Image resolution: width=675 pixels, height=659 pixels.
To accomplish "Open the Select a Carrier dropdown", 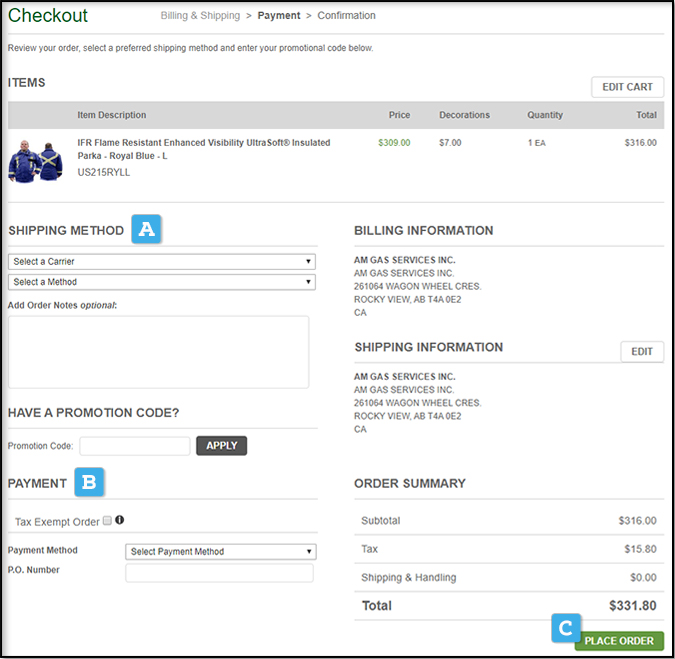I will point(162,262).
